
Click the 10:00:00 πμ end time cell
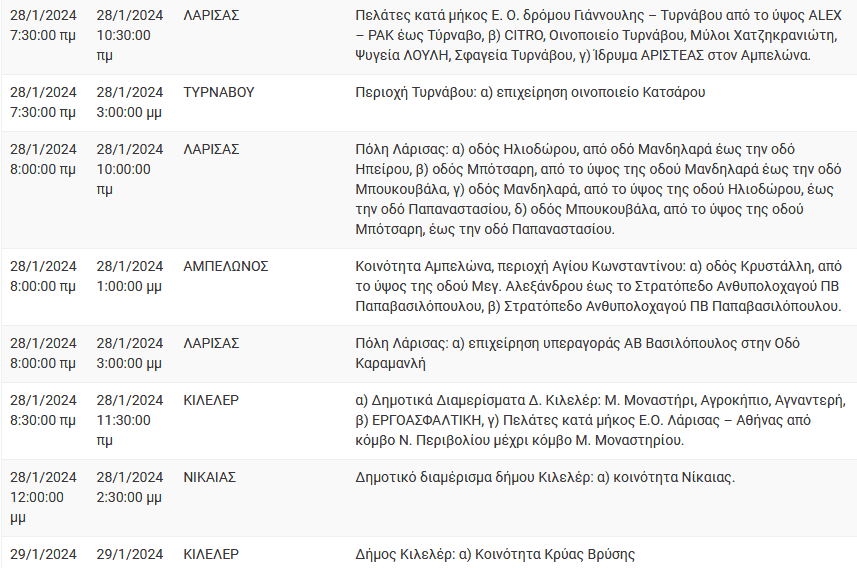tap(130, 169)
